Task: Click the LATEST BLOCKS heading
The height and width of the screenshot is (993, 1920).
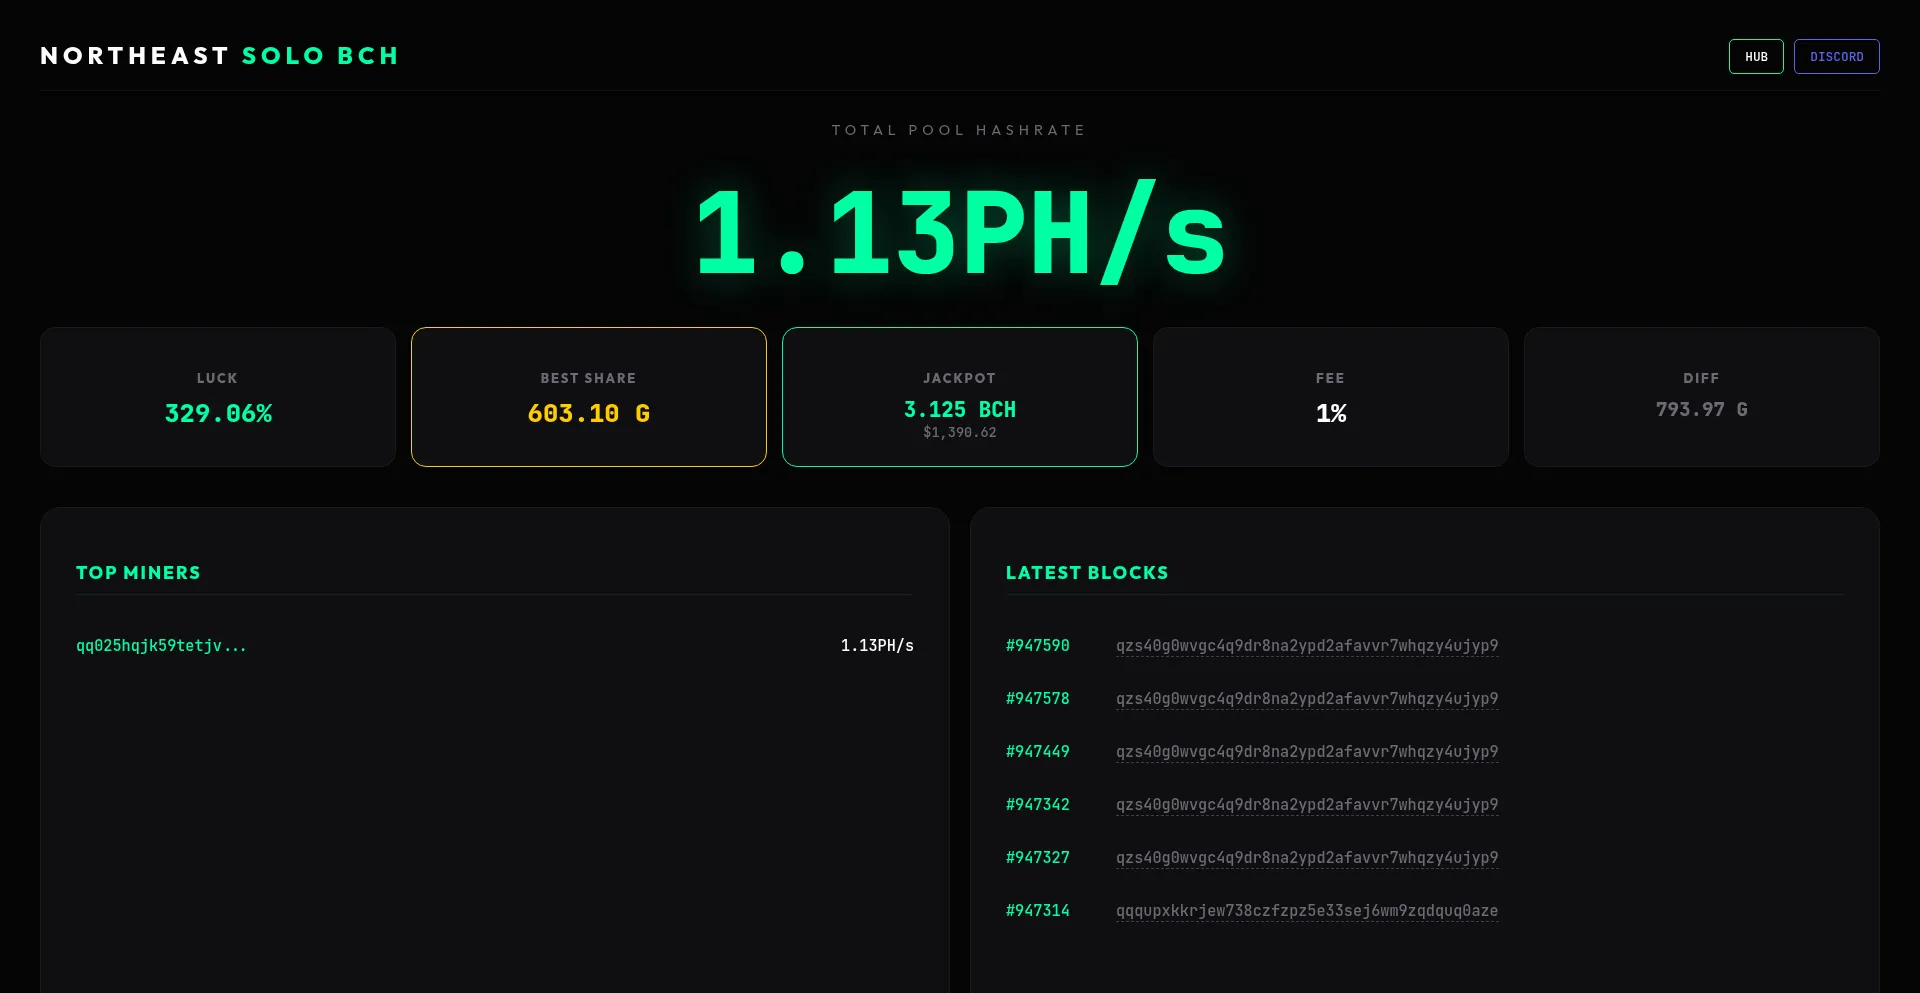Action: tap(1087, 573)
